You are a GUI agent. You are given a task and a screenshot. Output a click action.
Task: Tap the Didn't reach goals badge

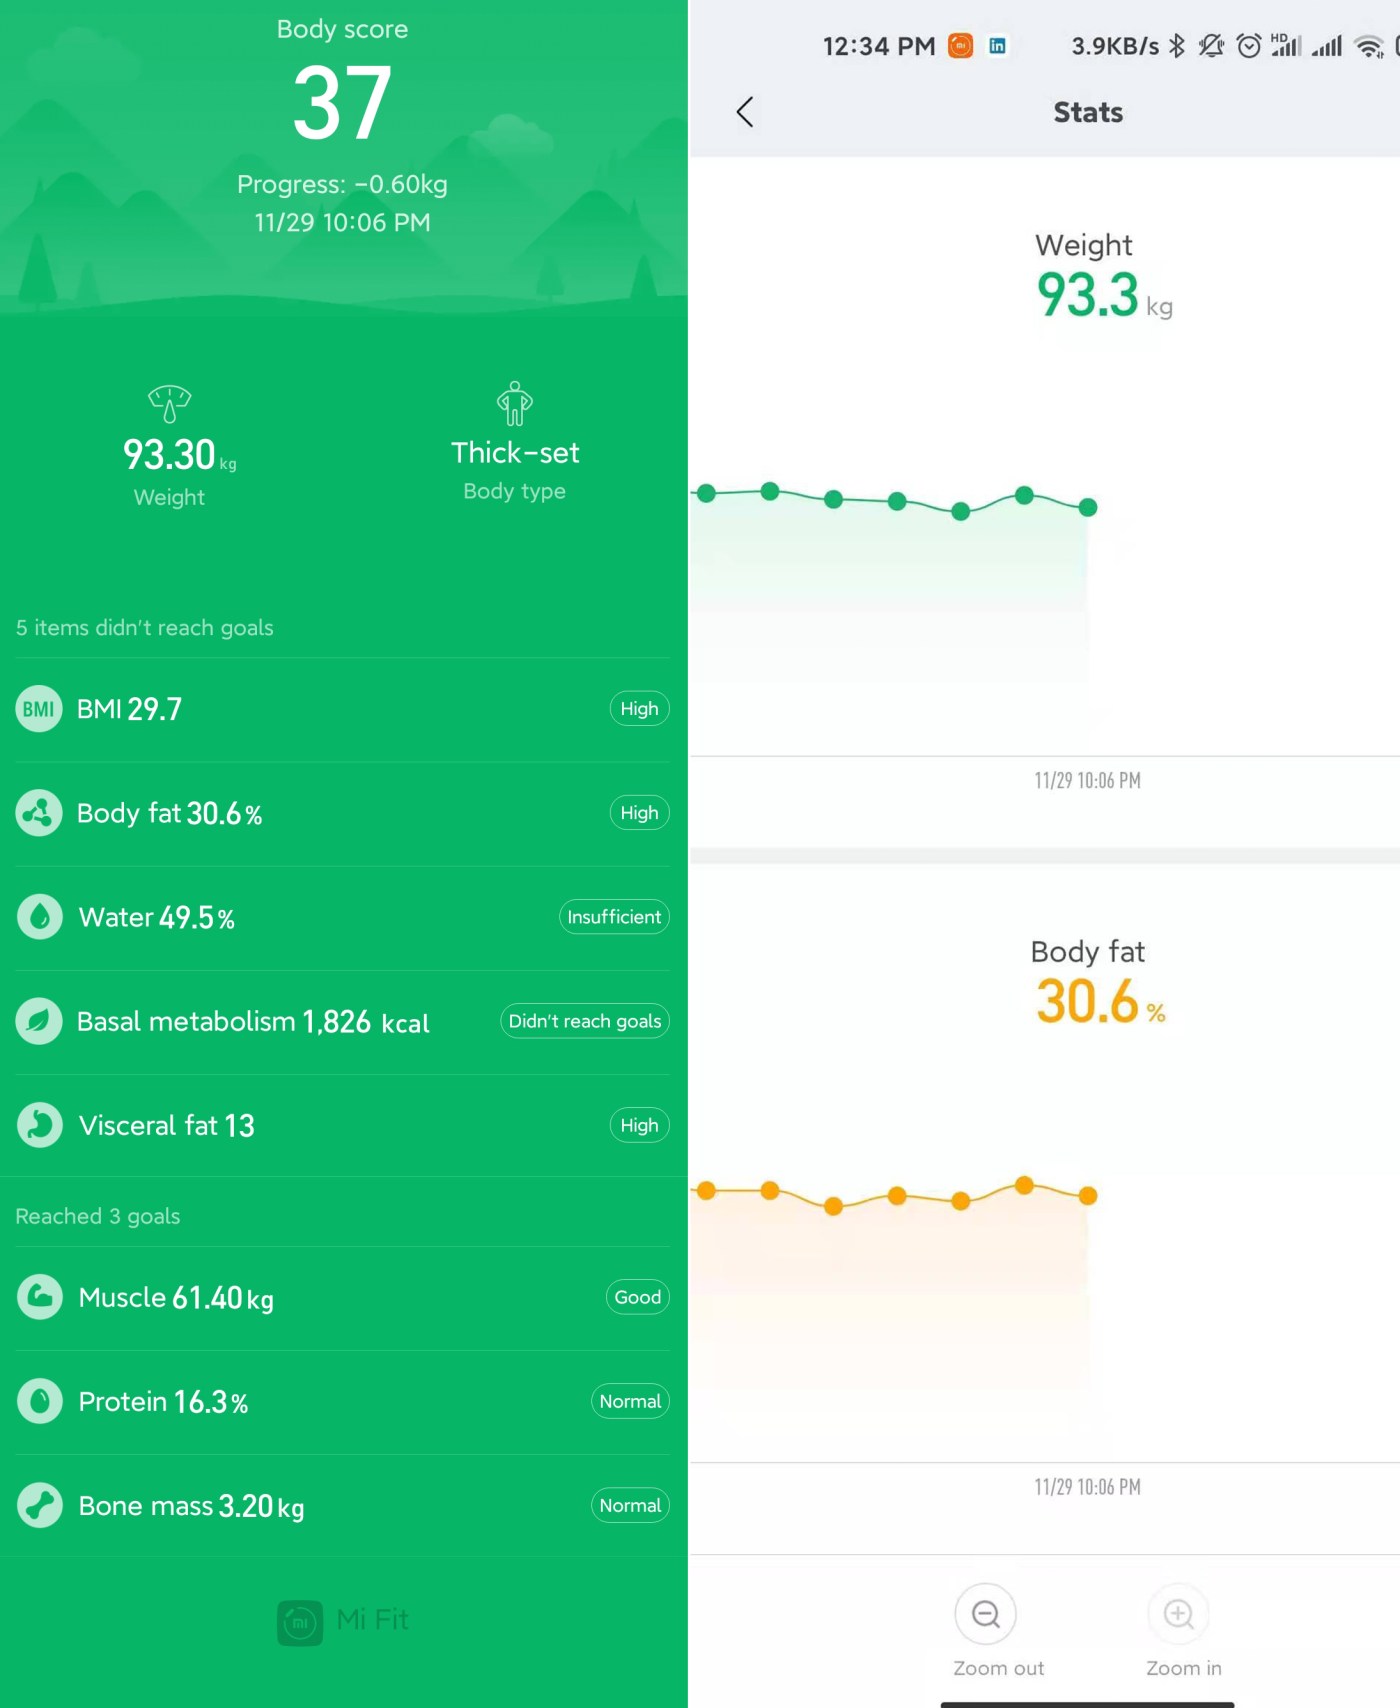tap(585, 1021)
